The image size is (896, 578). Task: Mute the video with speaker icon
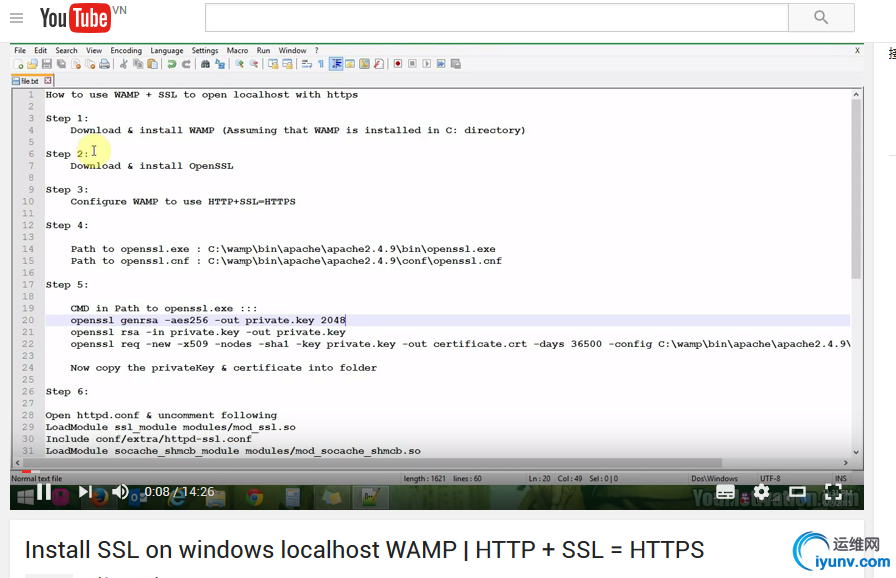120,492
